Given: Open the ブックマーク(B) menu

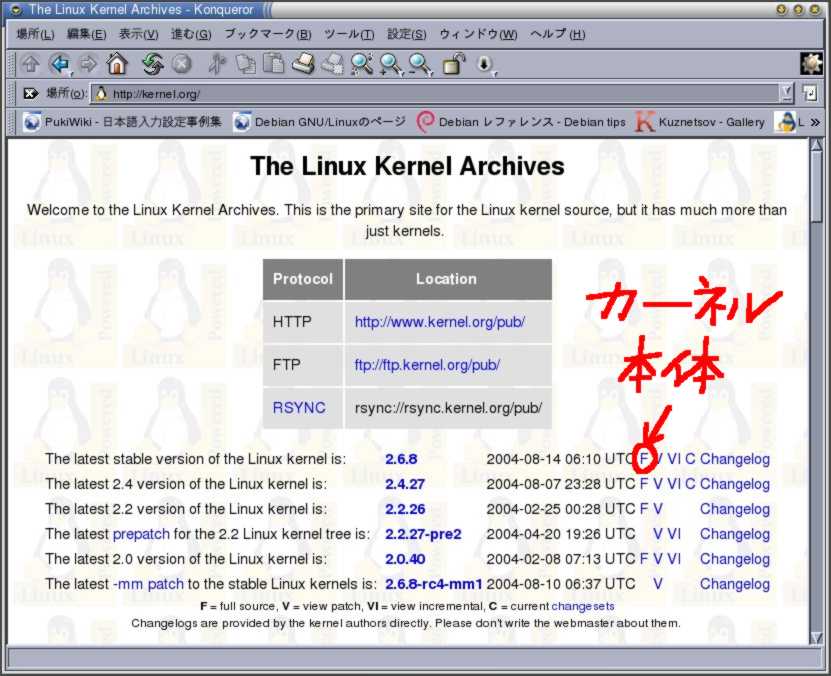Looking at the screenshot, I should 267,34.
